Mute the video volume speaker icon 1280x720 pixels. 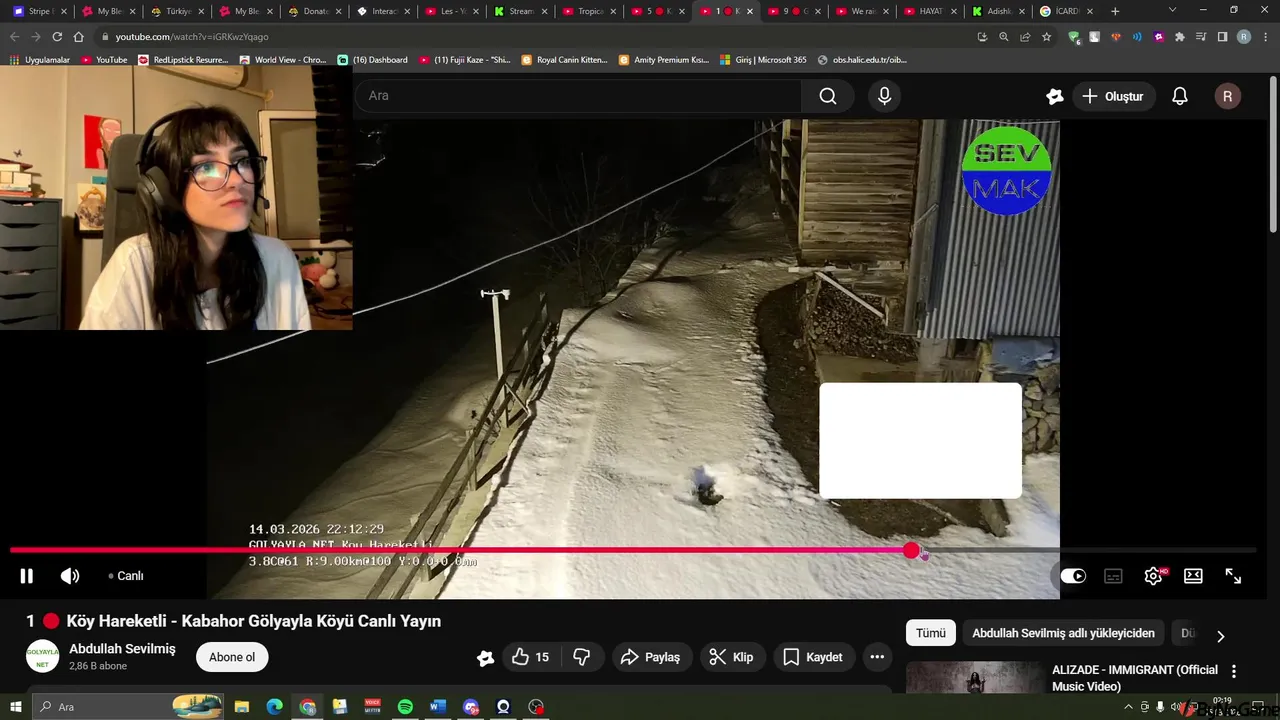click(70, 576)
